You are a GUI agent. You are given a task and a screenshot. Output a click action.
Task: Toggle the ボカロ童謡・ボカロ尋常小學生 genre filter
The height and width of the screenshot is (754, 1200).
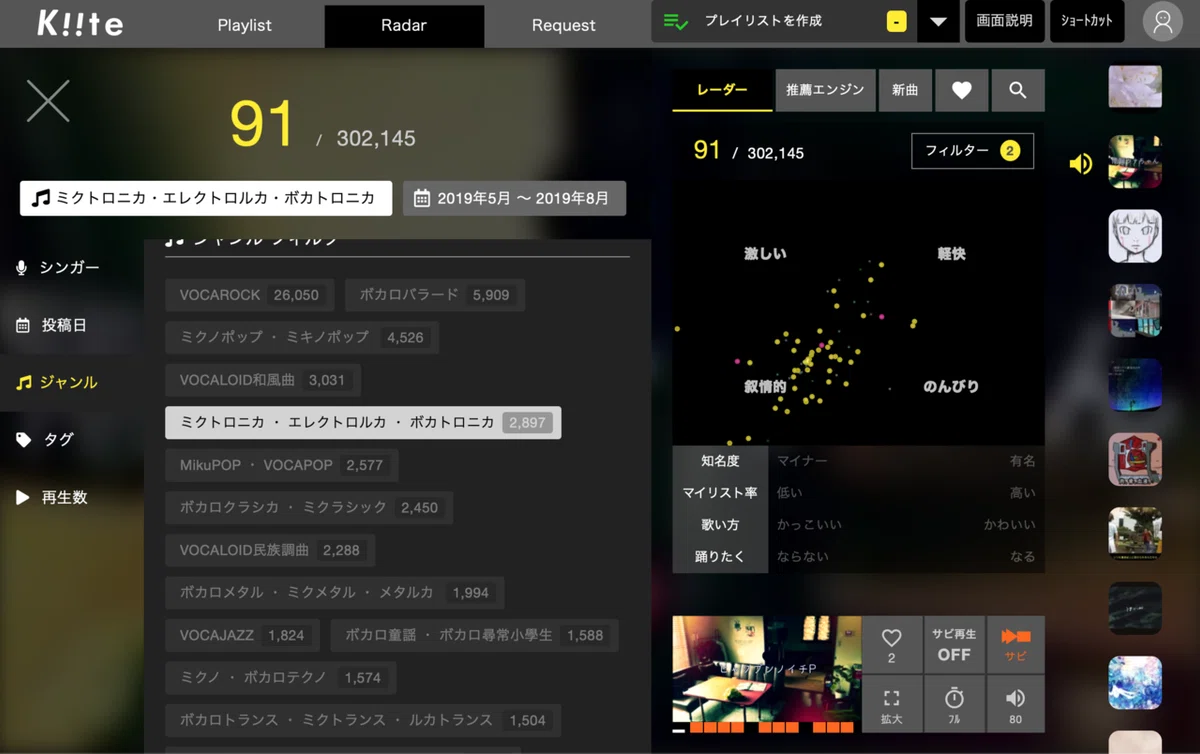click(x=474, y=635)
